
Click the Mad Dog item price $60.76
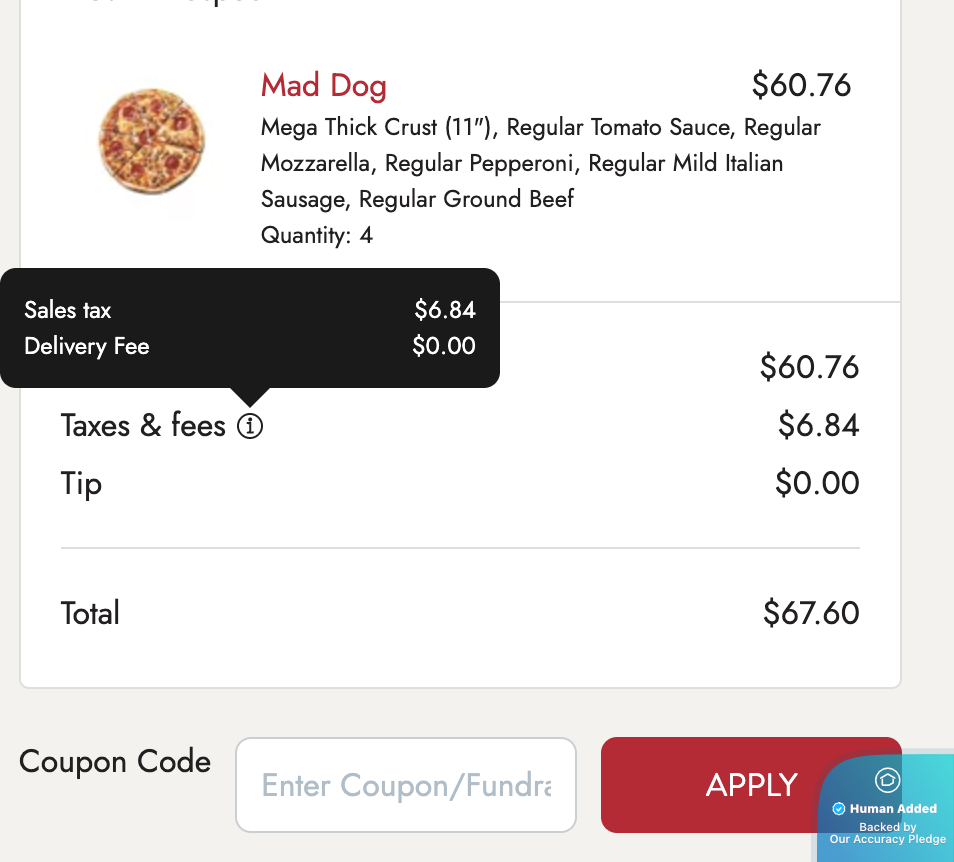[801, 86]
